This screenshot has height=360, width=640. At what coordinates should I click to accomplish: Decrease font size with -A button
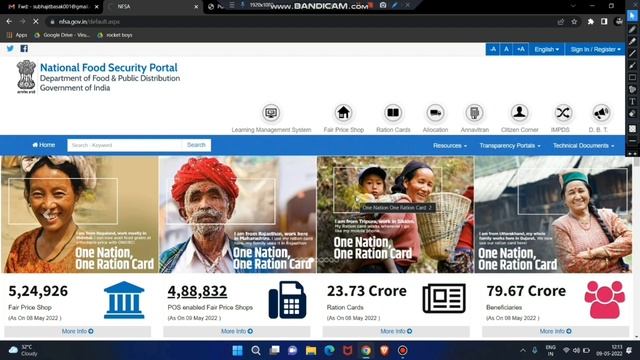[x=493, y=49]
